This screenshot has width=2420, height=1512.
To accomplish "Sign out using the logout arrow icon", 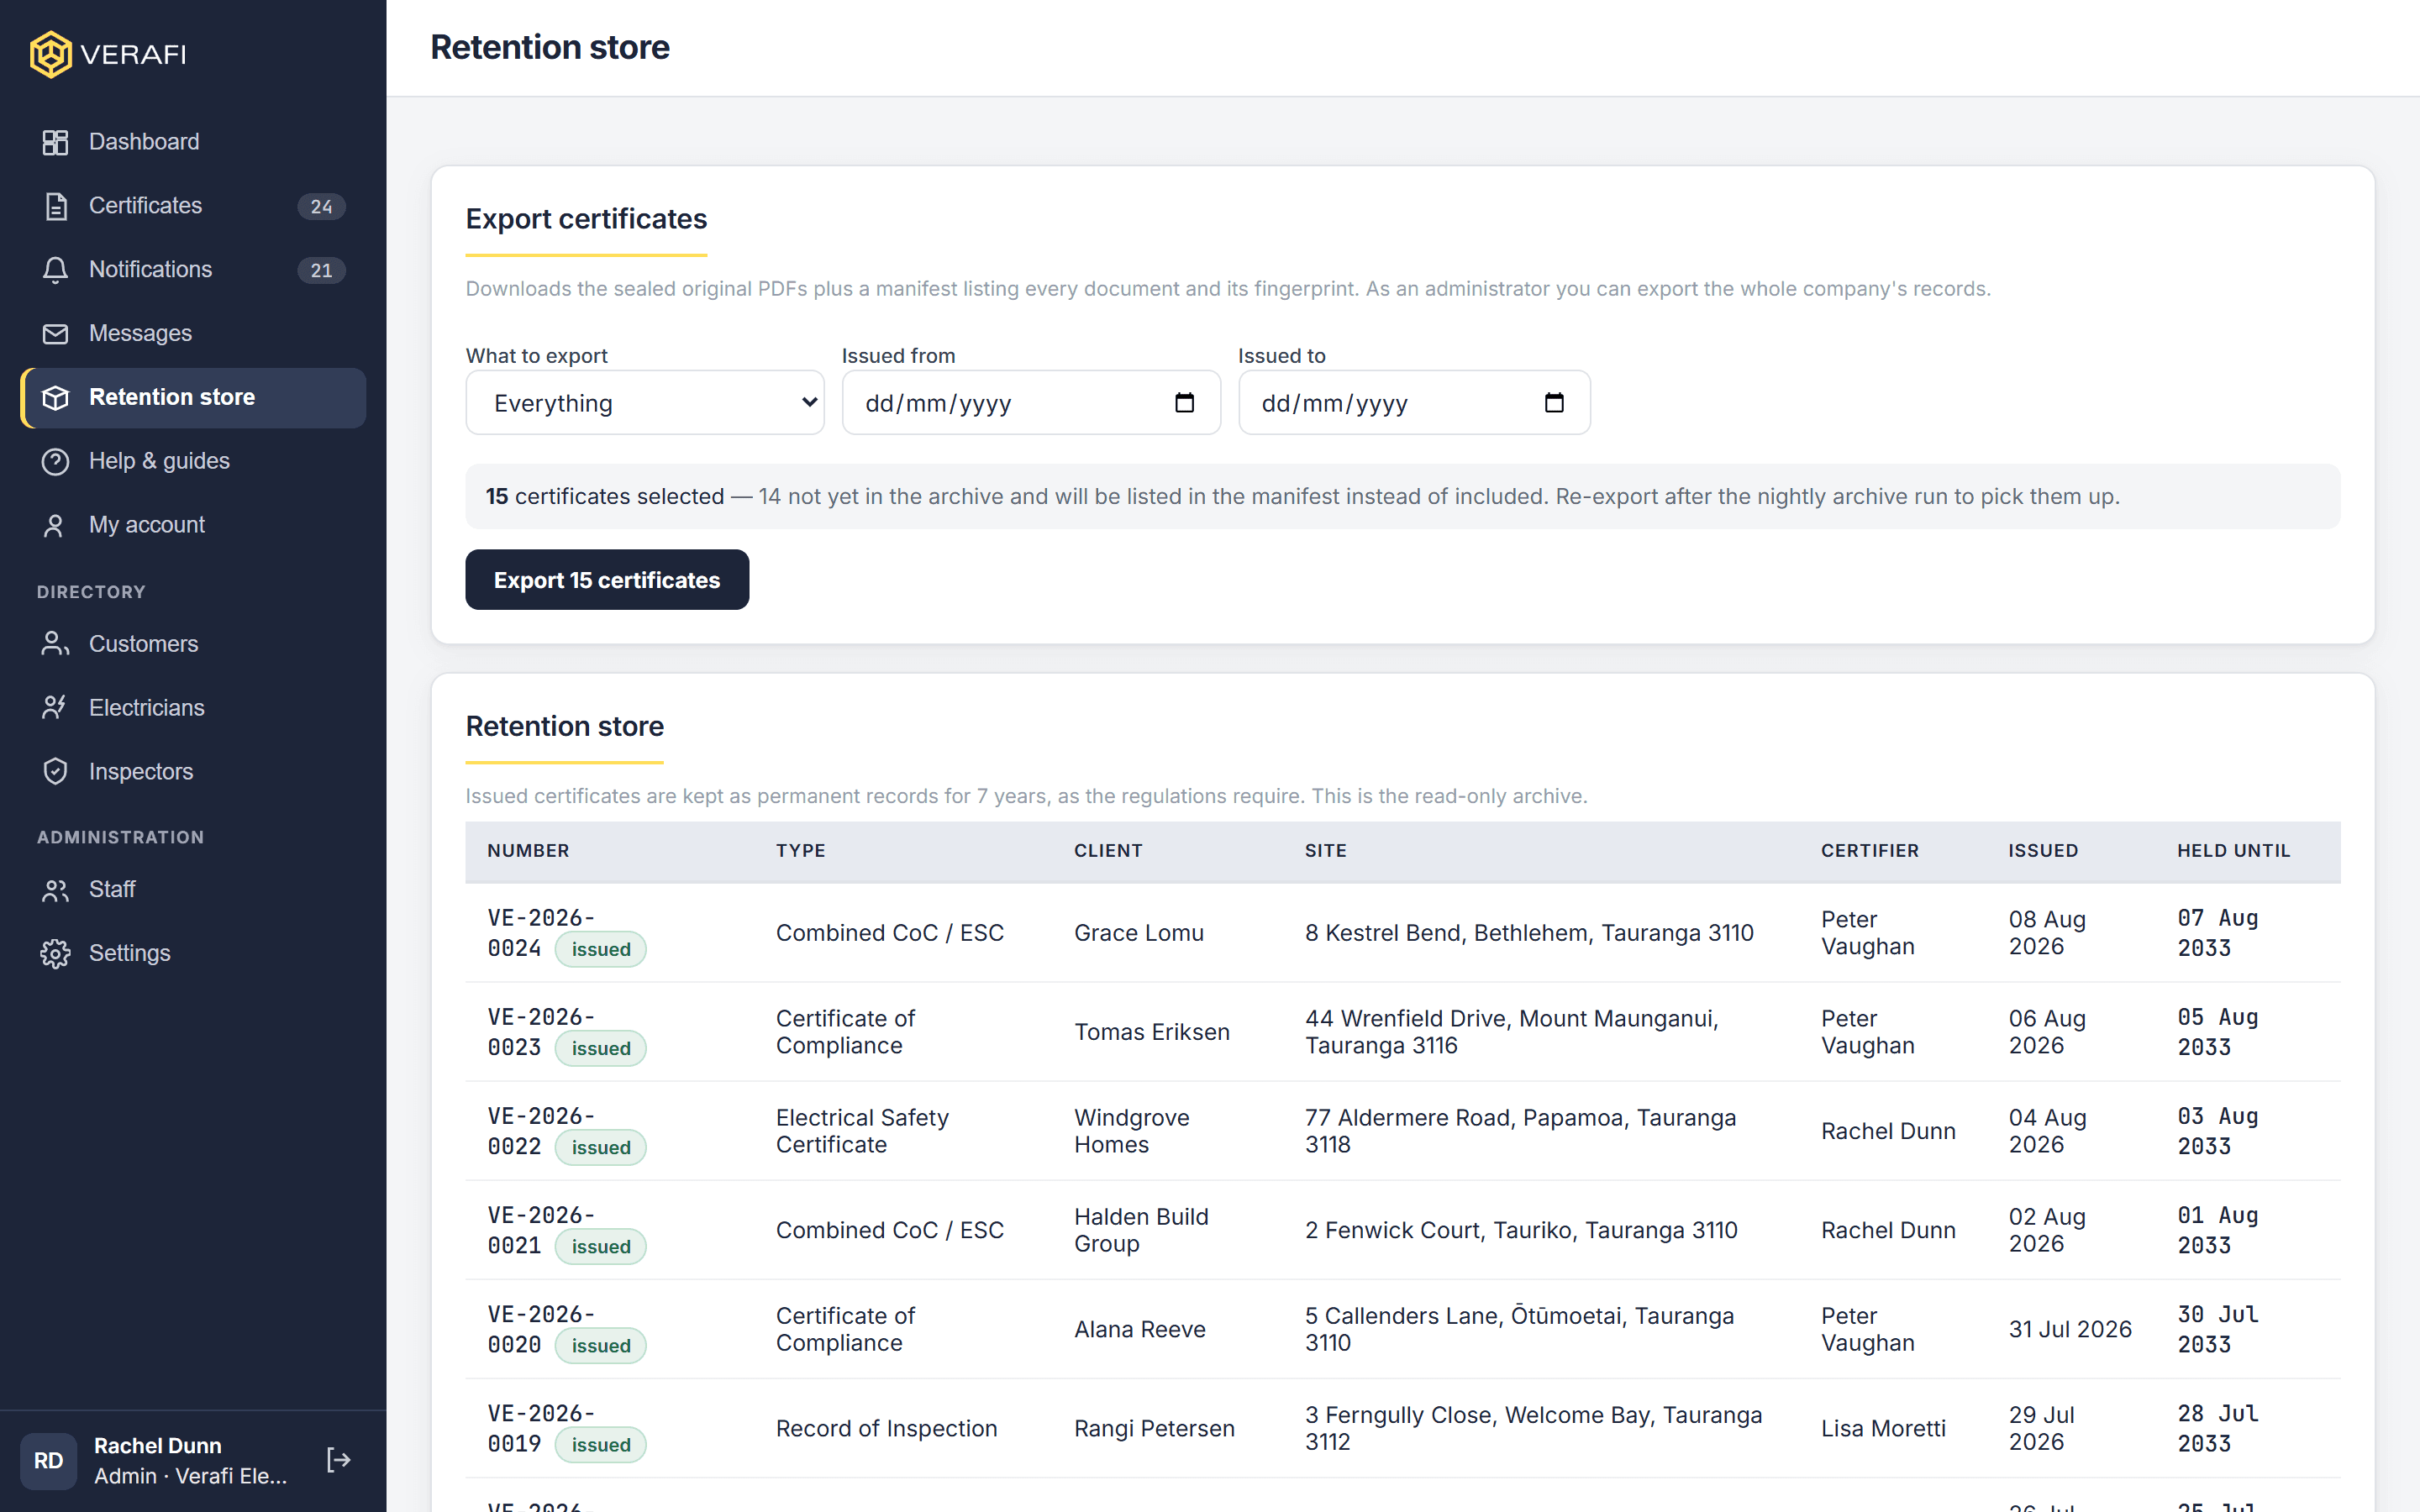I will 339,1460.
